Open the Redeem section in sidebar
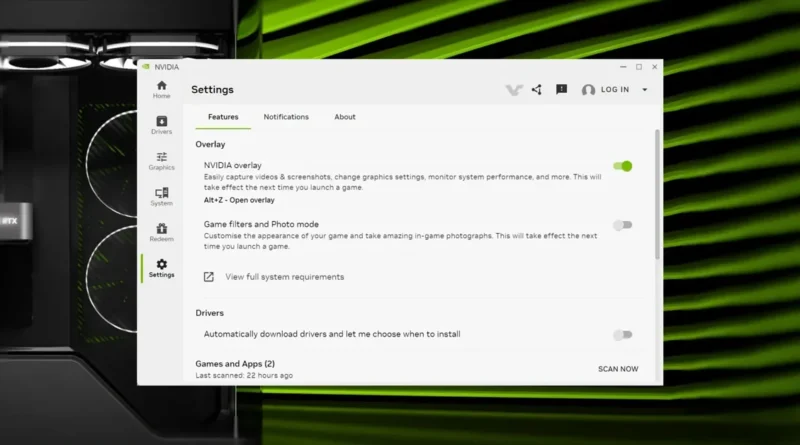 [161, 232]
